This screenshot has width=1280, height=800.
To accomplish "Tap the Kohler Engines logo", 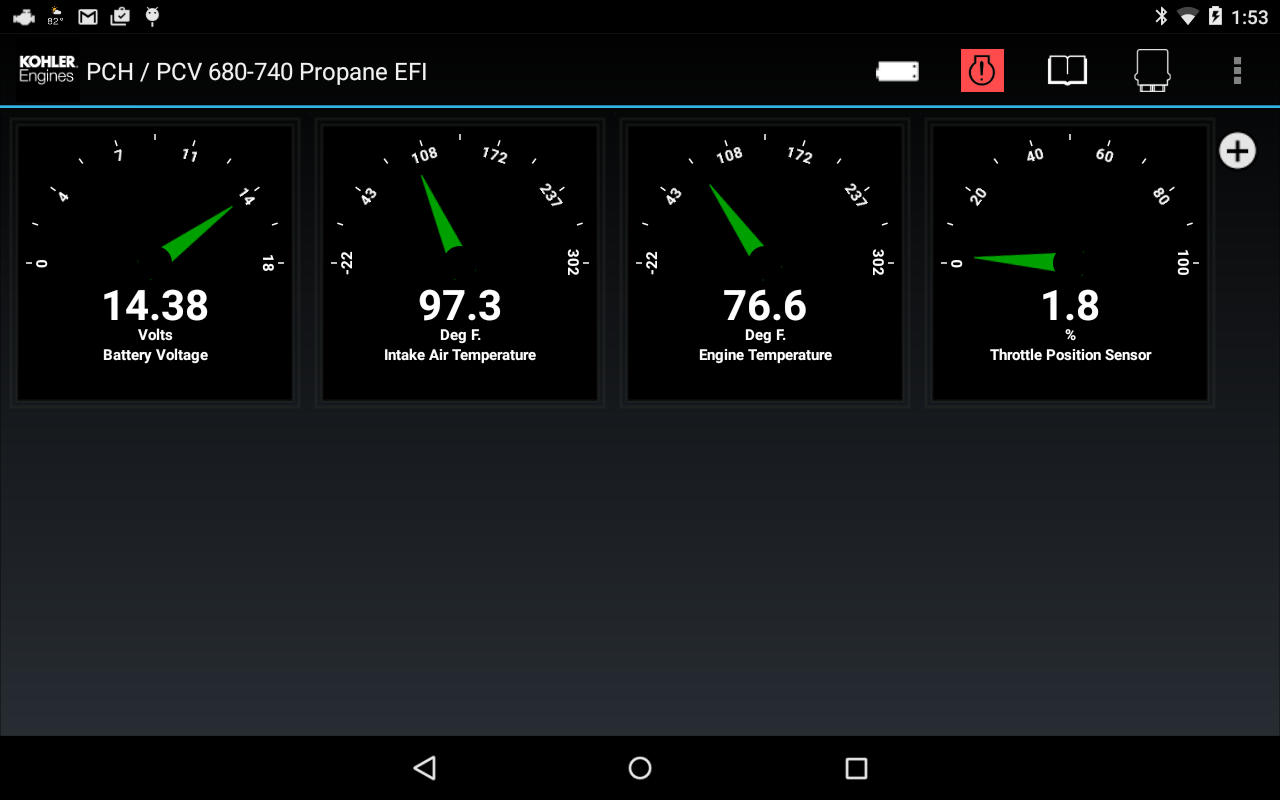I will [x=47, y=70].
